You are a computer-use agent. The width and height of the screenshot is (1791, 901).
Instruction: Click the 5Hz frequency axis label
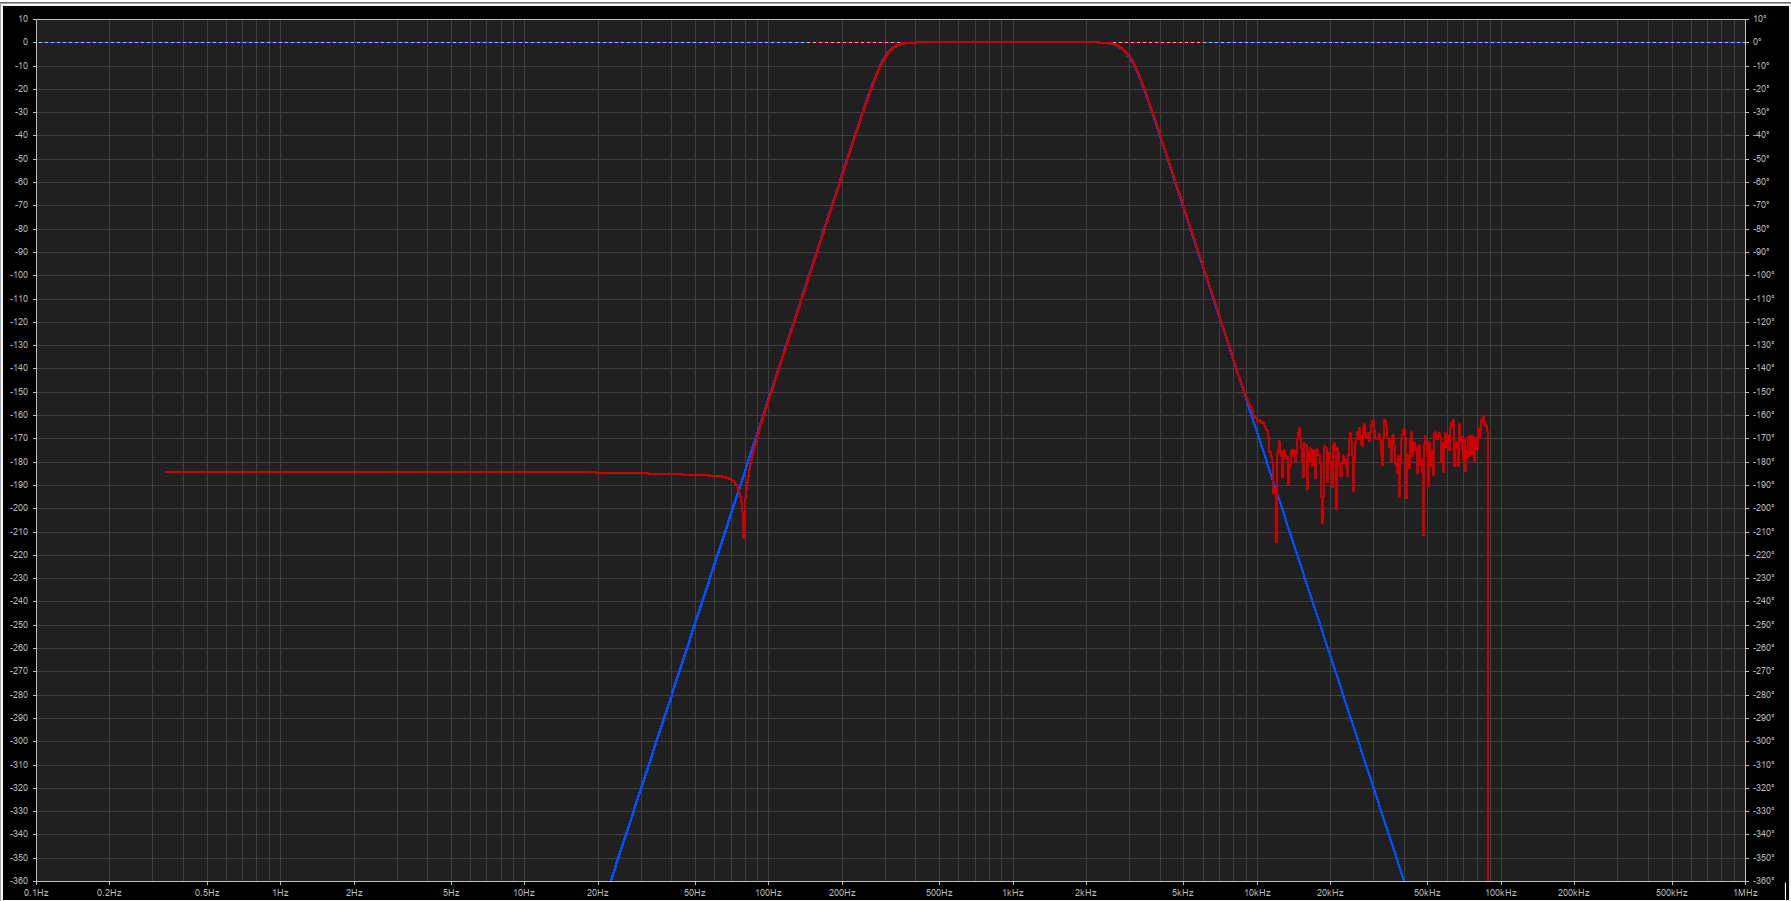[x=451, y=893]
